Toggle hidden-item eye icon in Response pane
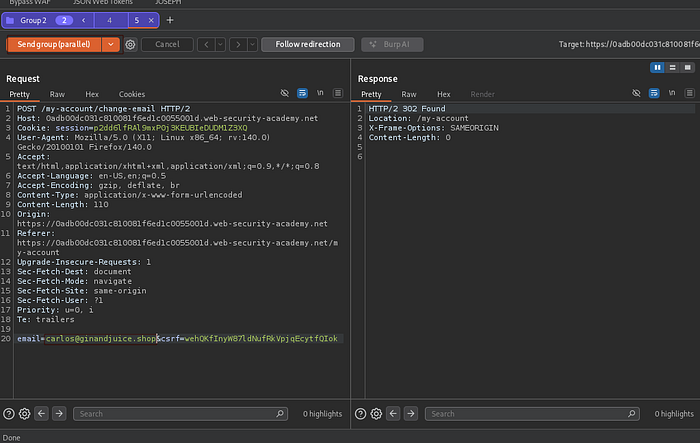 point(636,93)
